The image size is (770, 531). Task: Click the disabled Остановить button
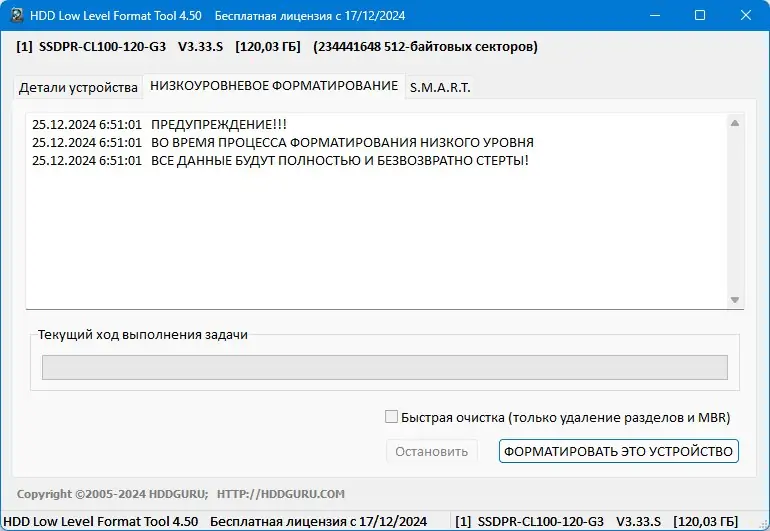click(x=432, y=451)
